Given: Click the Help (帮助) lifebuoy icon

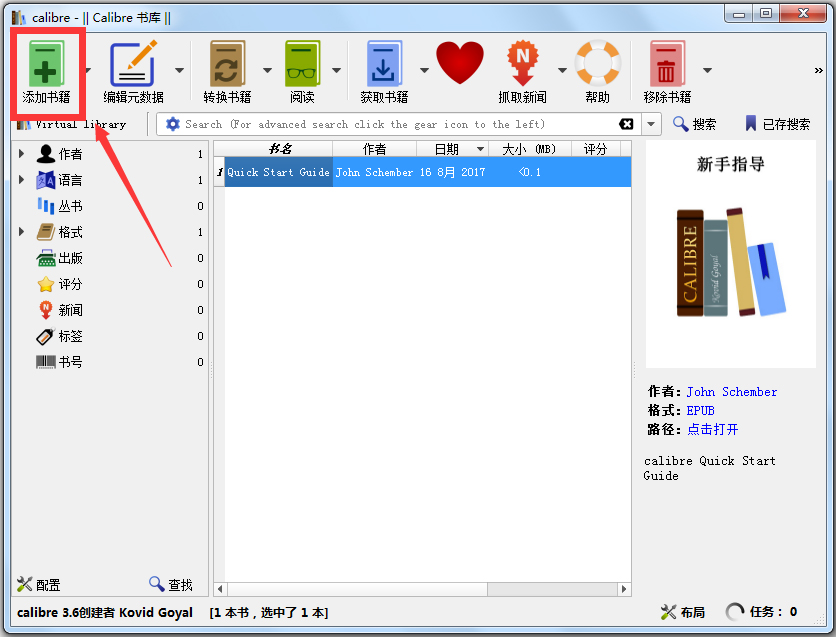Looking at the screenshot, I should [x=597, y=63].
